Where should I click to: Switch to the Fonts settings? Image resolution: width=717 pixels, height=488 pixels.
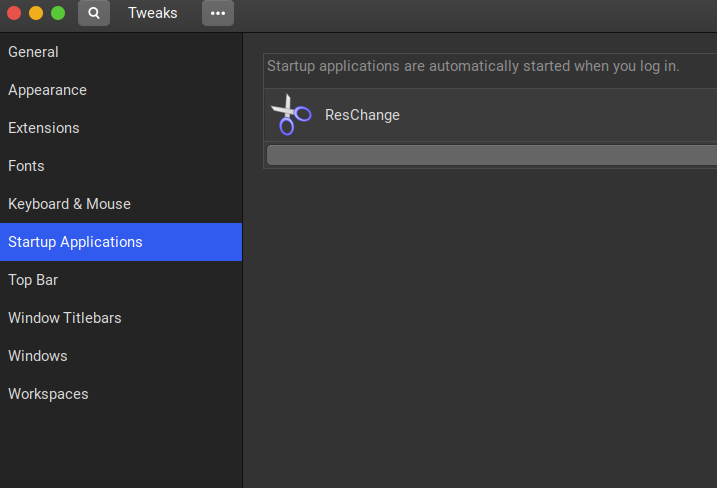pyautogui.click(x=121, y=166)
